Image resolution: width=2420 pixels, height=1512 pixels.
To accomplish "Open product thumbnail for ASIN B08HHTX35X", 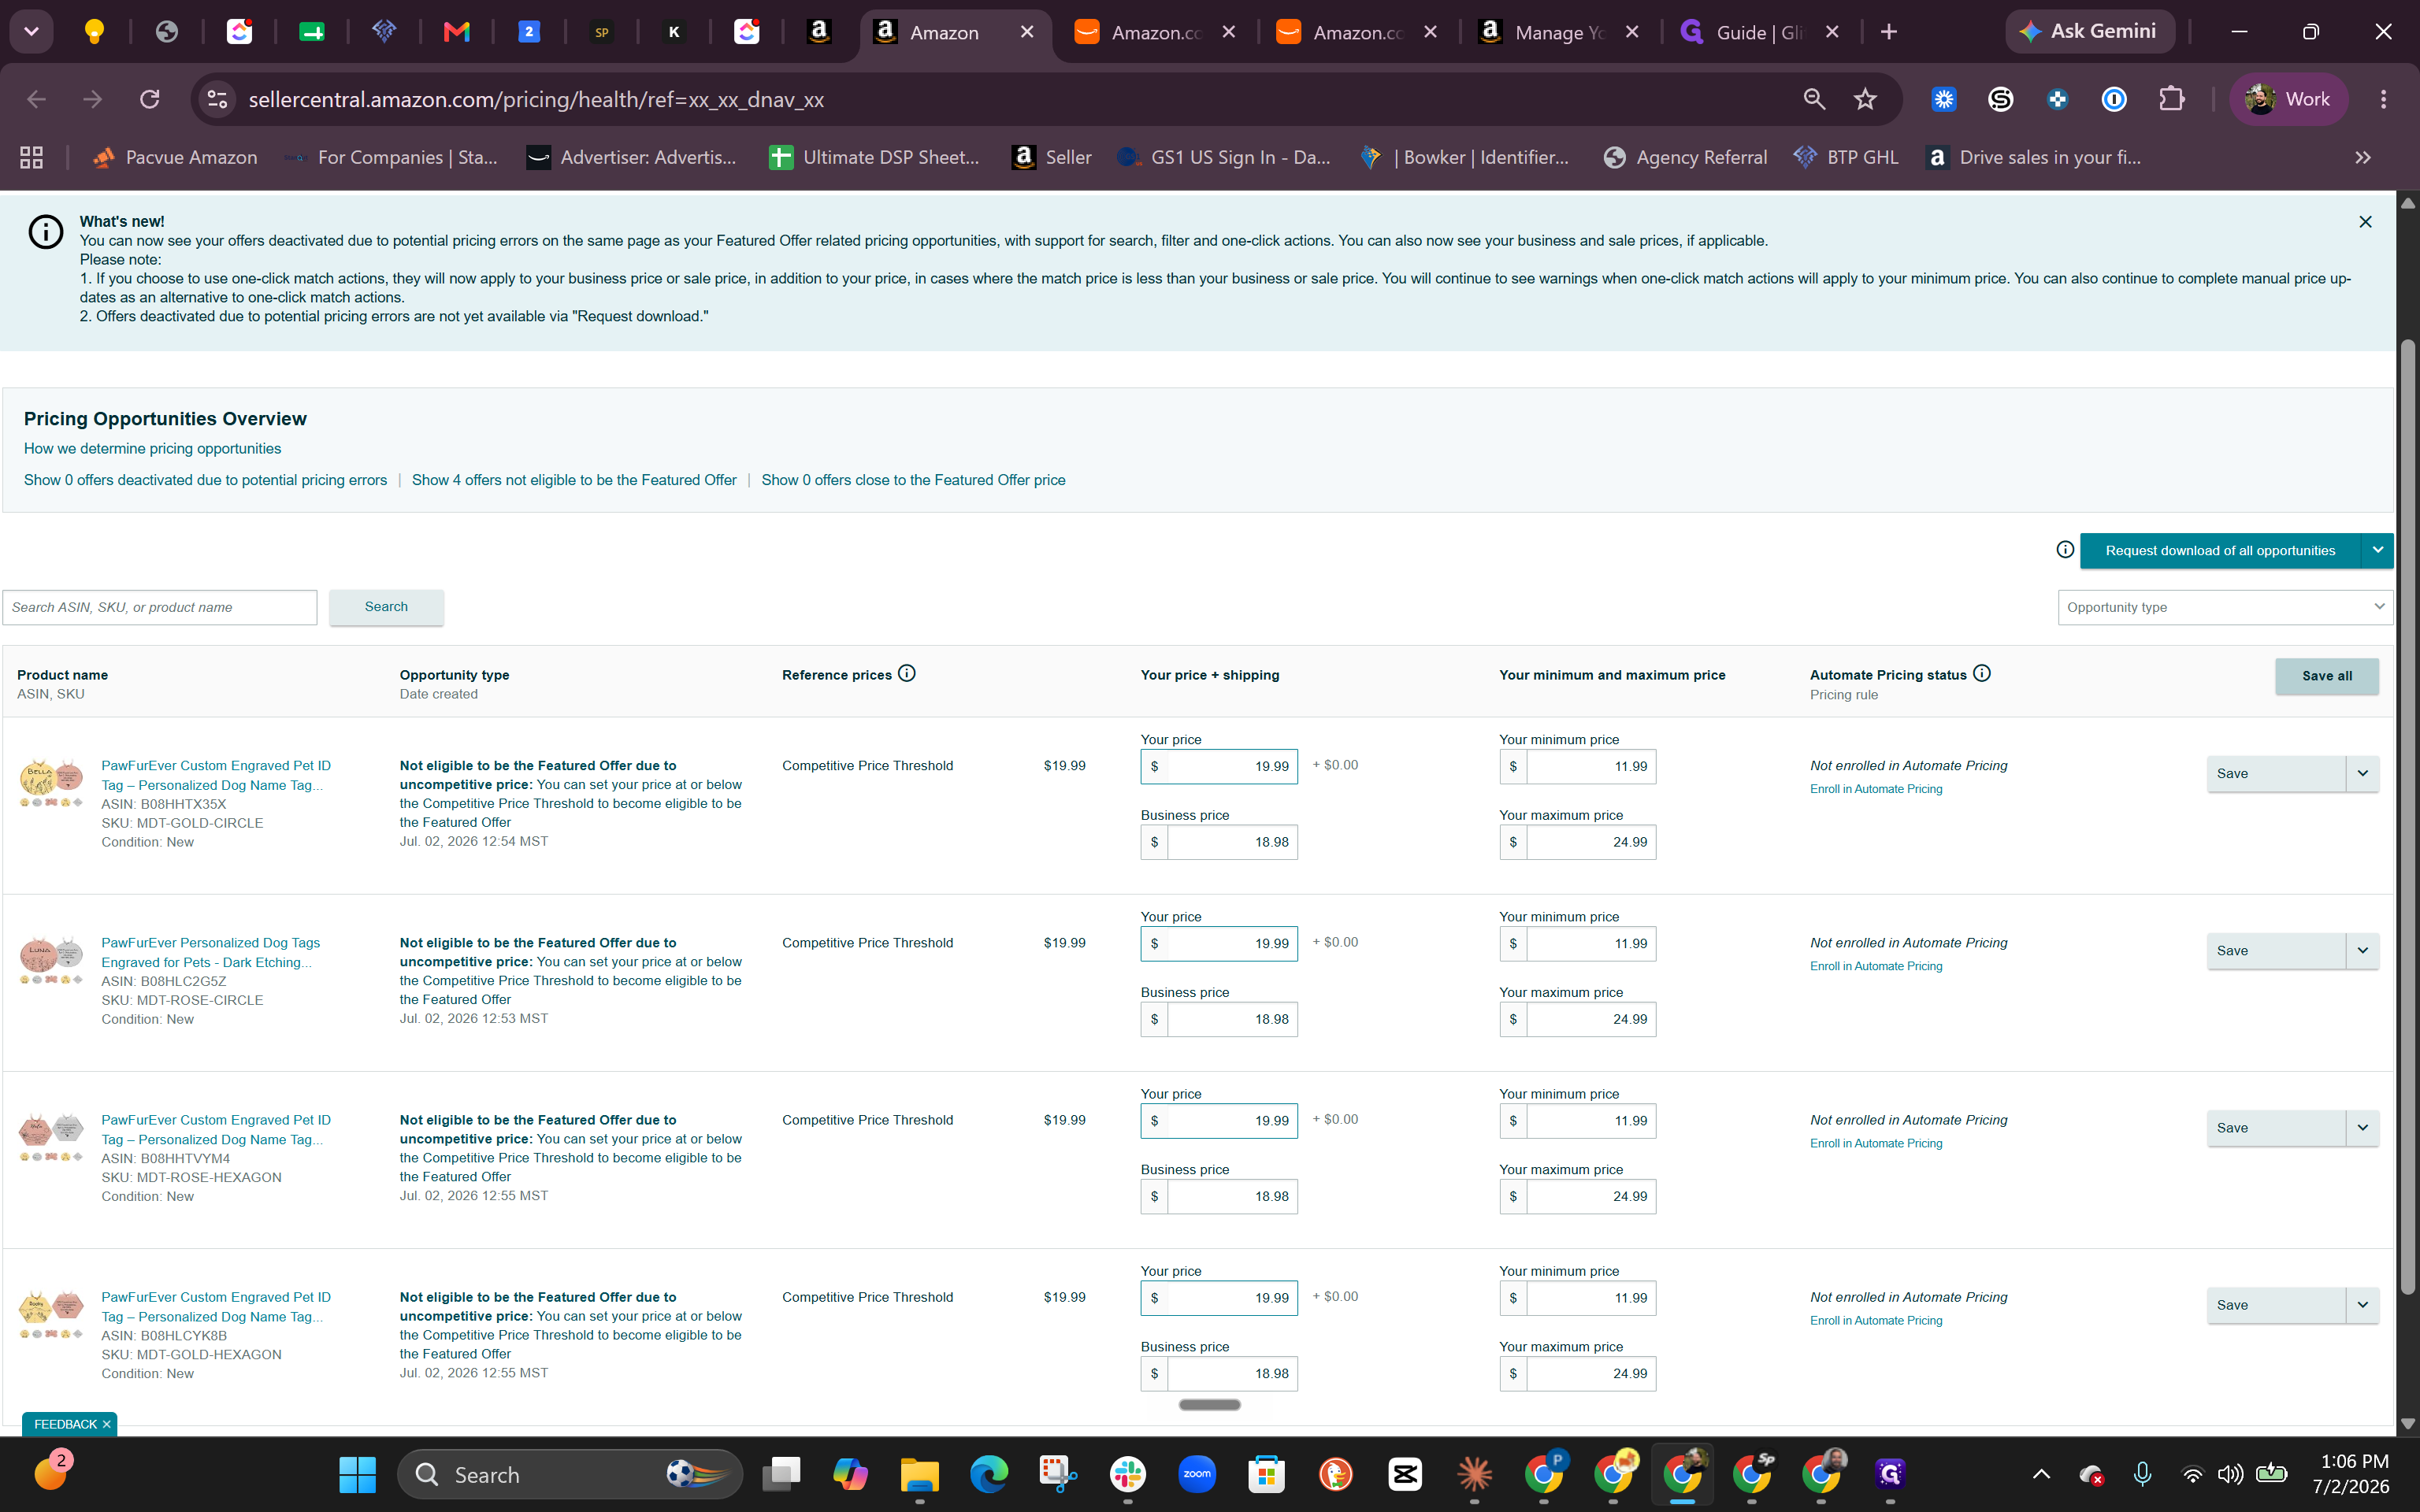I will tap(51, 783).
